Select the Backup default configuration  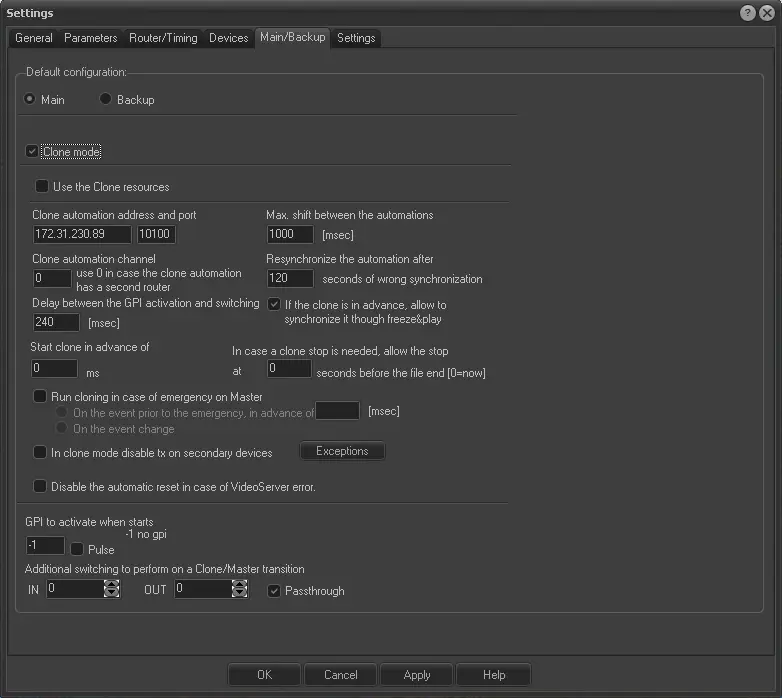(x=106, y=100)
